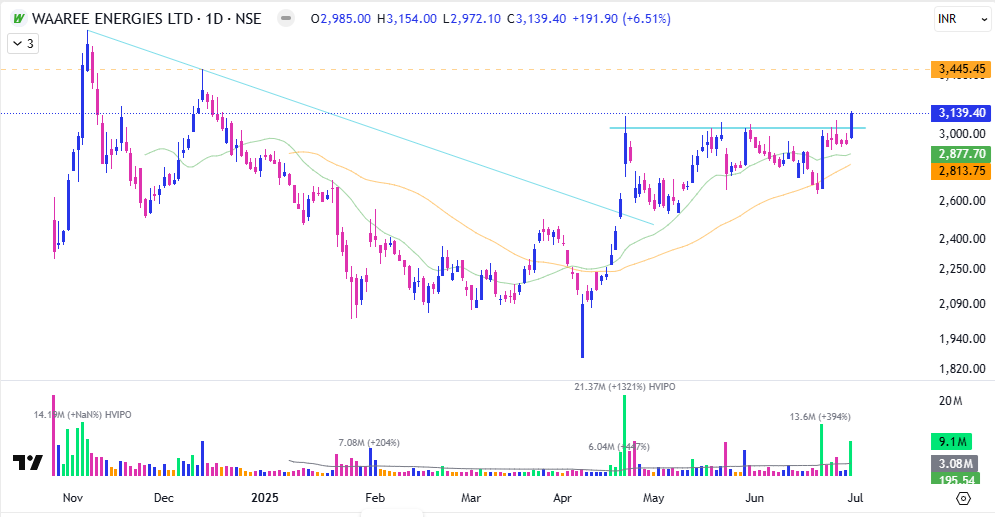Screen dimensions: 995x517
Task: Click the Apr label on time axis
Action: pyautogui.click(x=562, y=498)
